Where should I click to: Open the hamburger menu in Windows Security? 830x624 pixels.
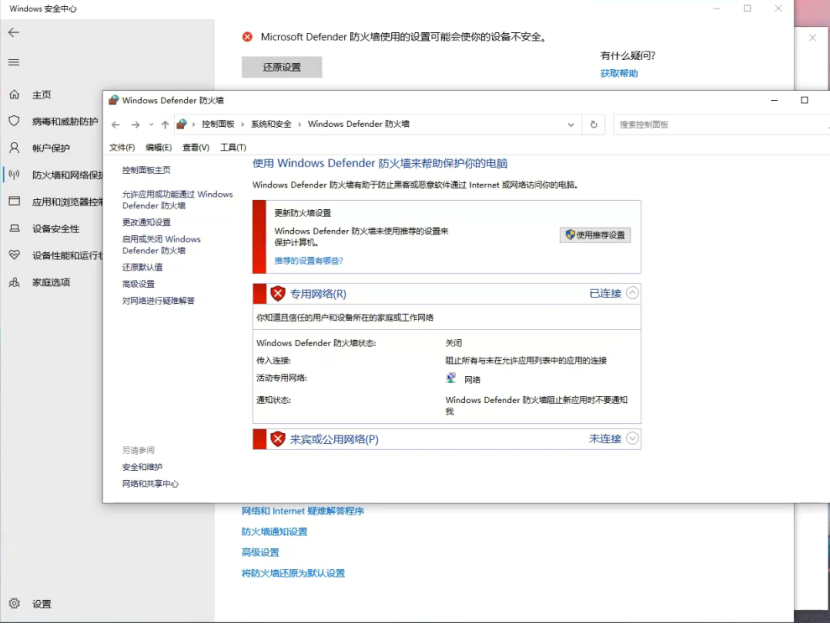click(13, 62)
